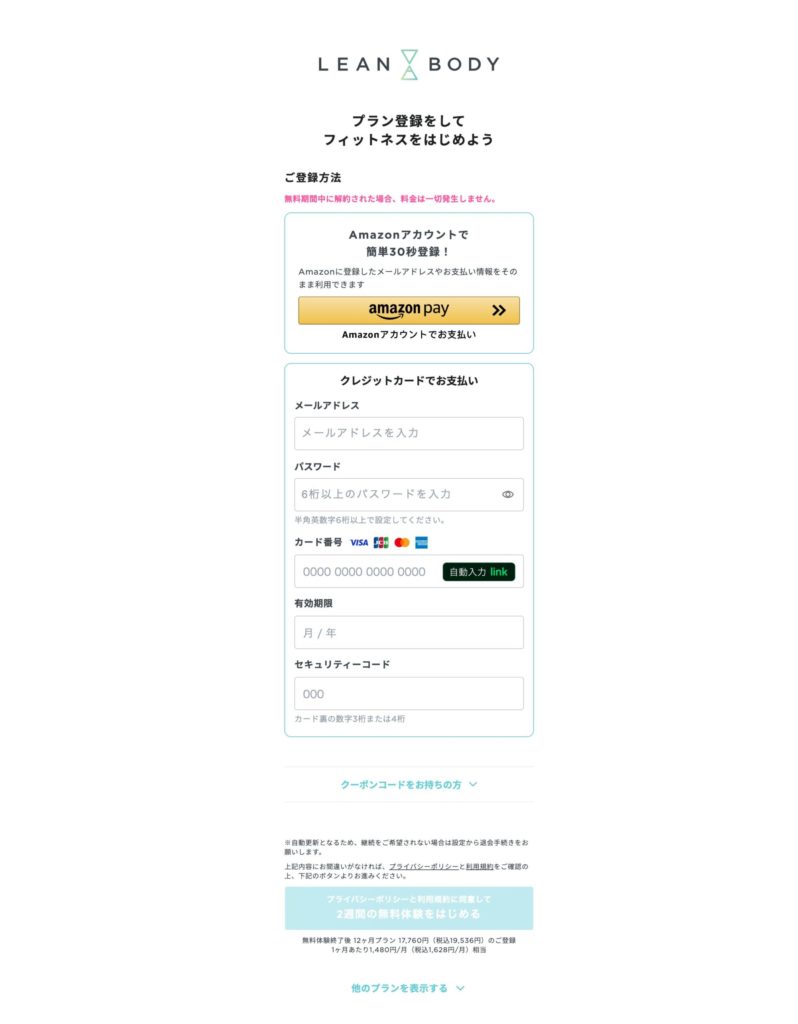Open the 利用規約 terms link
798x1024 pixels.
(x=479, y=867)
